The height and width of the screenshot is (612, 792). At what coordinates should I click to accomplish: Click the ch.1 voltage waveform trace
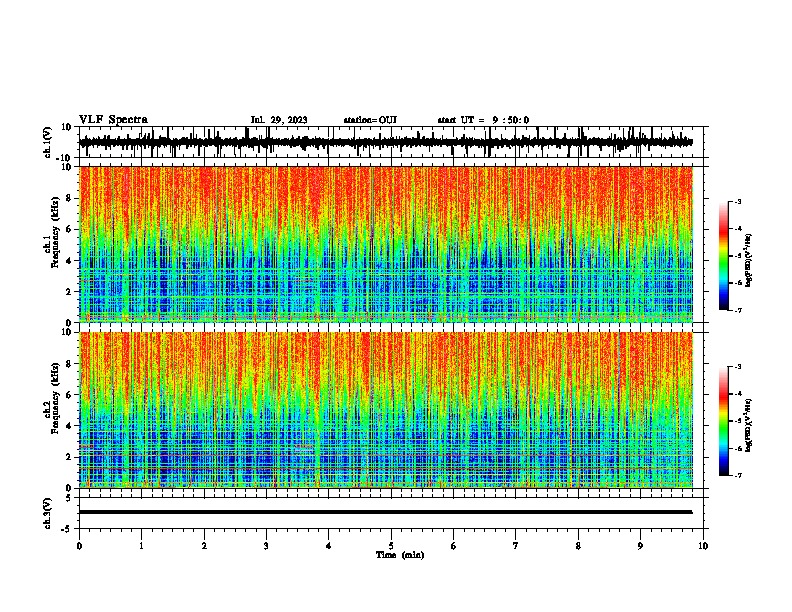pos(386,142)
